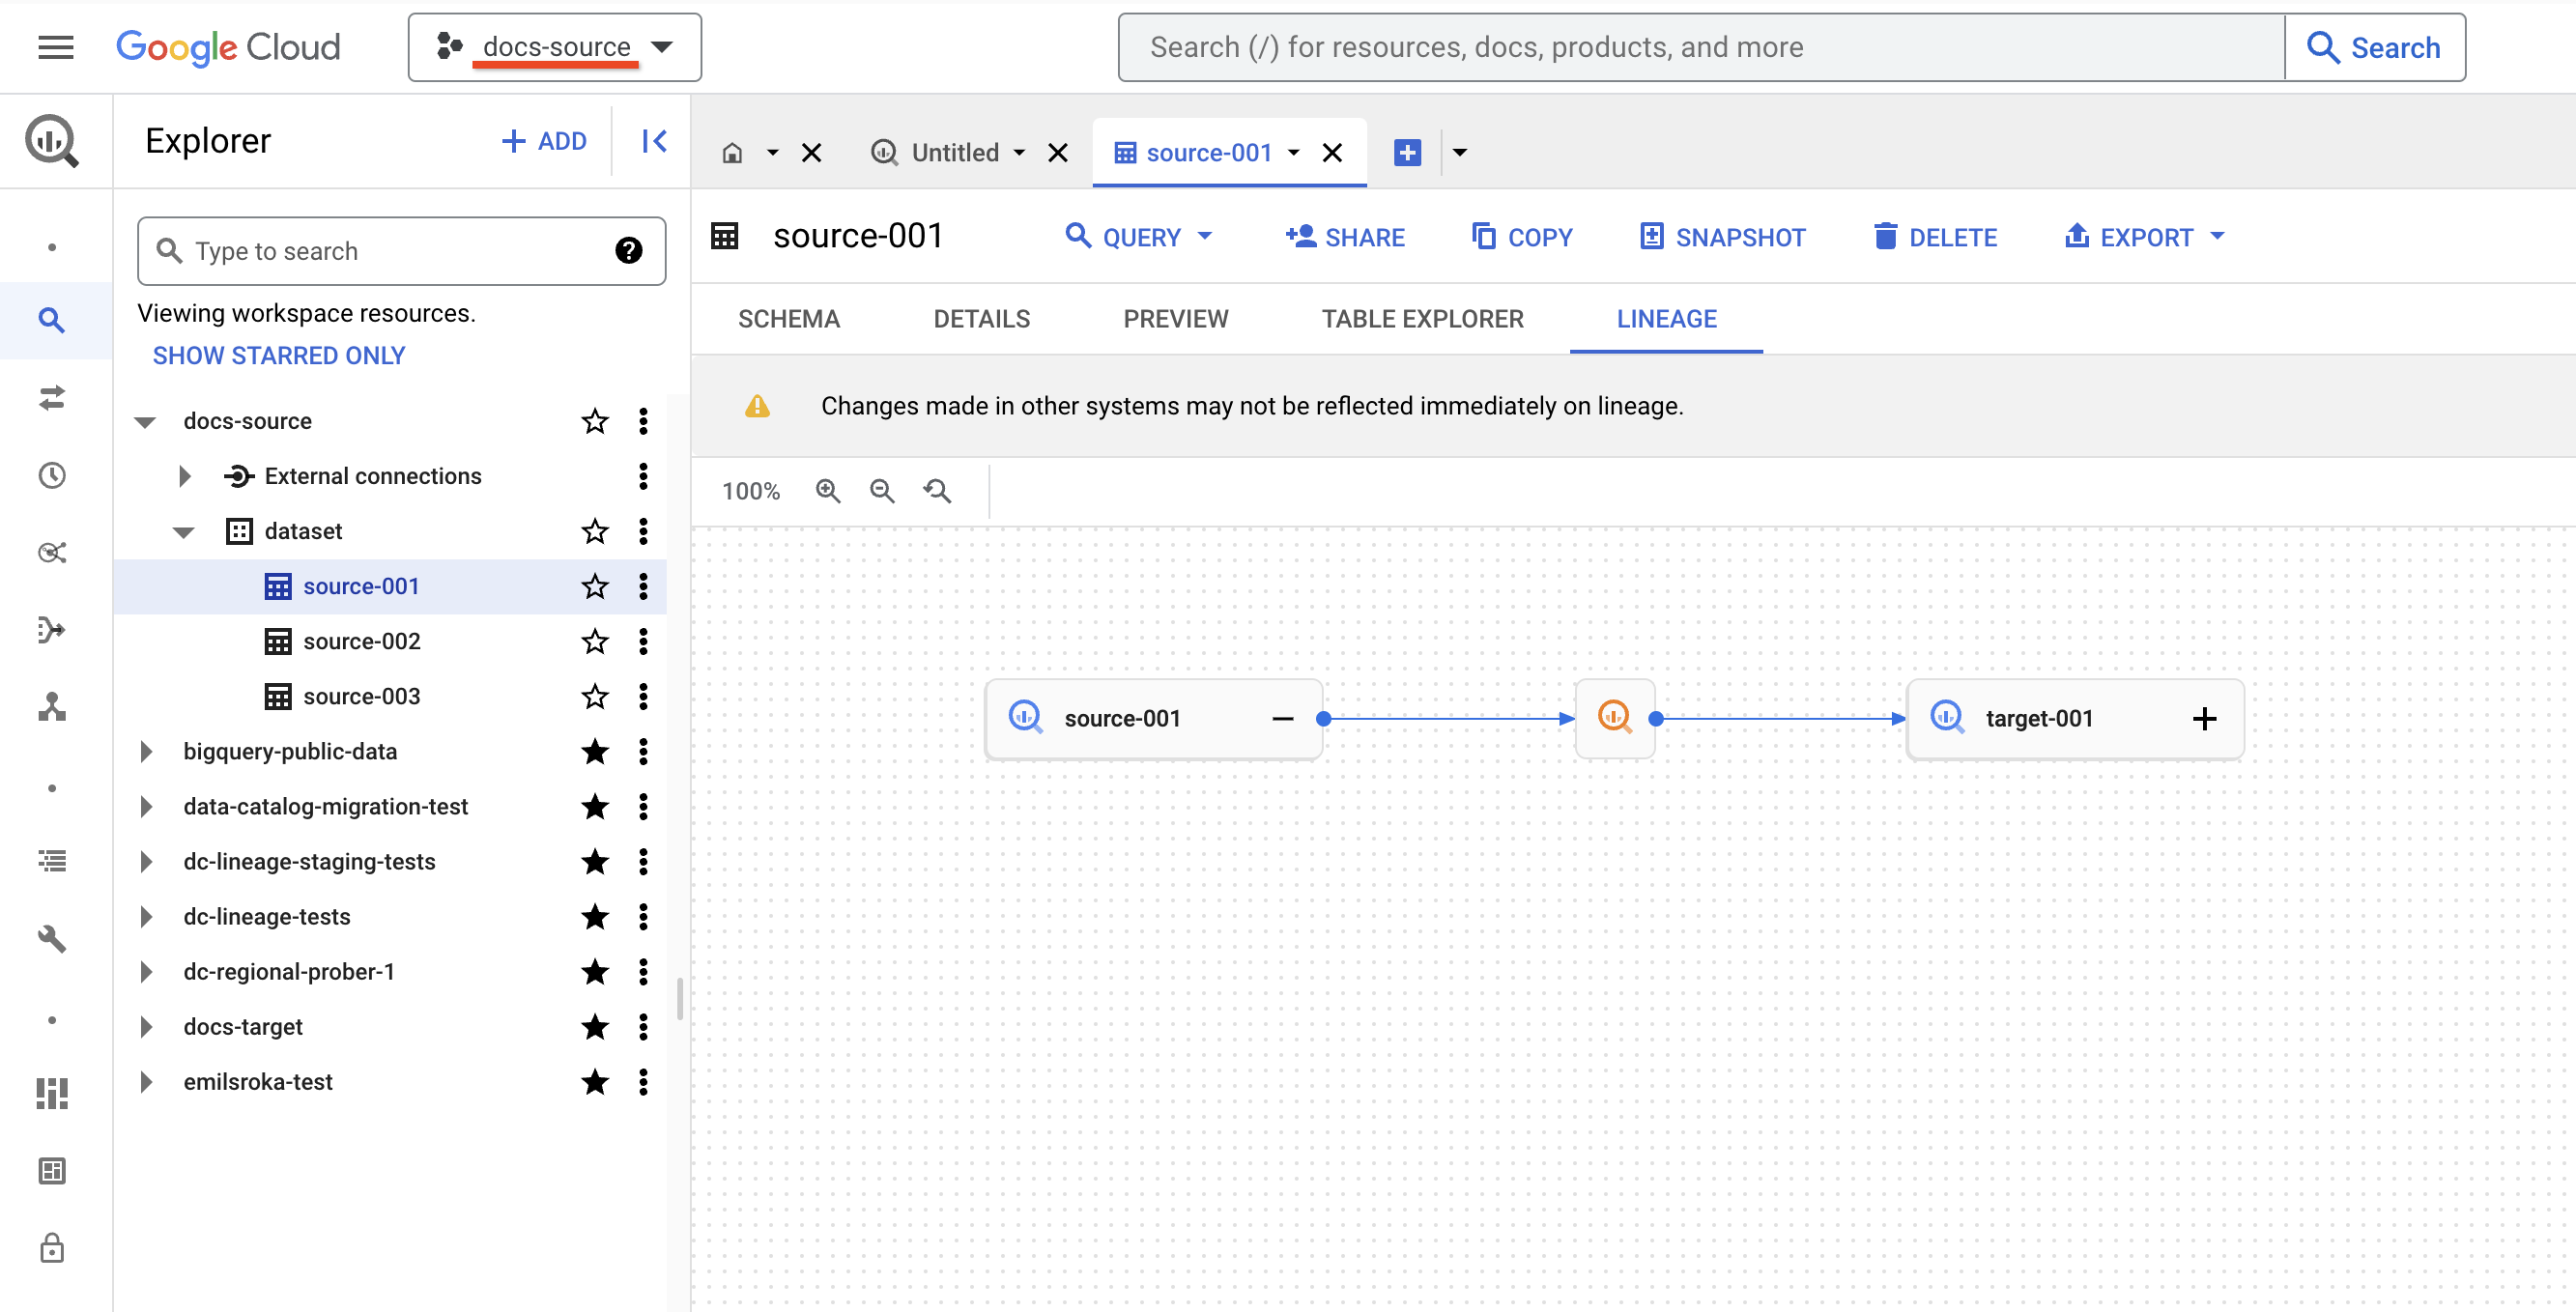
Task: Toggle star for source-001 table
Action: tap(594, 585)
